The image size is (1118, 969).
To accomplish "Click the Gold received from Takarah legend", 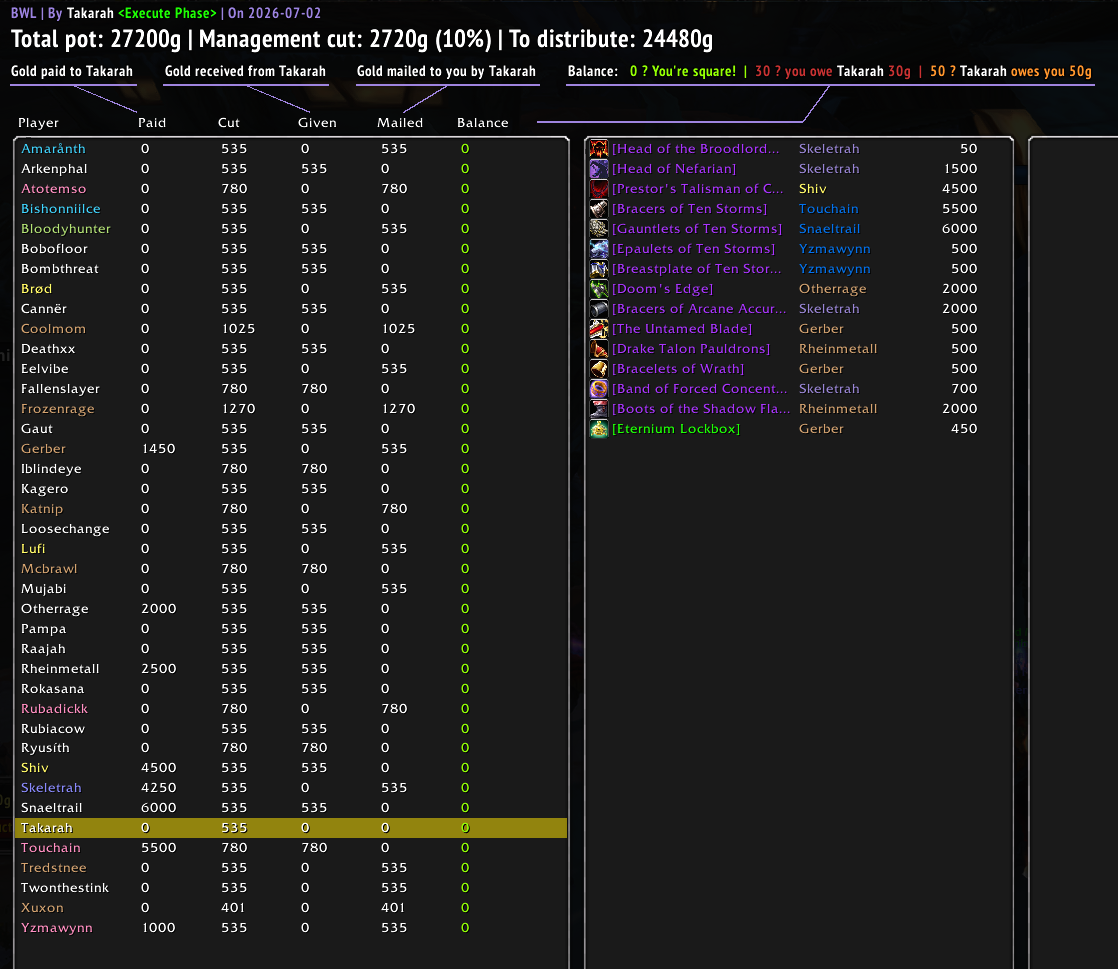I will [x=245, y=71].
